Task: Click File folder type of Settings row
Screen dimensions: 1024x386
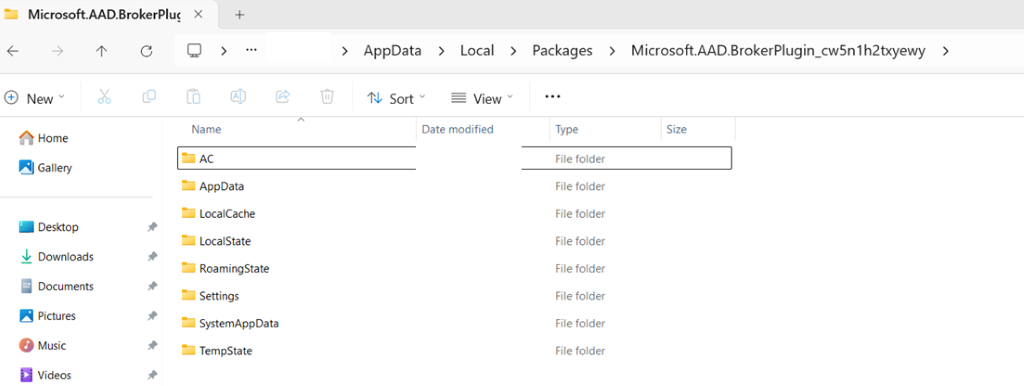Action: click(x=580, y=296)
